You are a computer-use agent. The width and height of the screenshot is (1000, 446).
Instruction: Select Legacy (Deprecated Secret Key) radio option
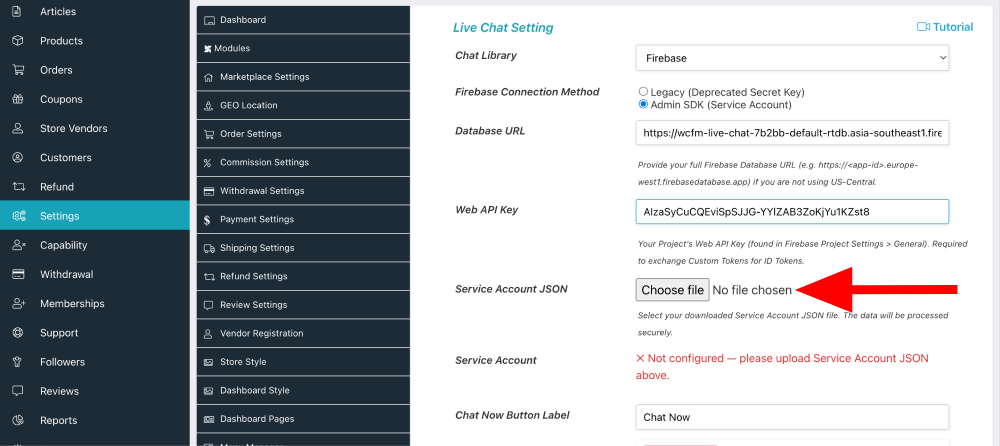[x=643, y=91]
